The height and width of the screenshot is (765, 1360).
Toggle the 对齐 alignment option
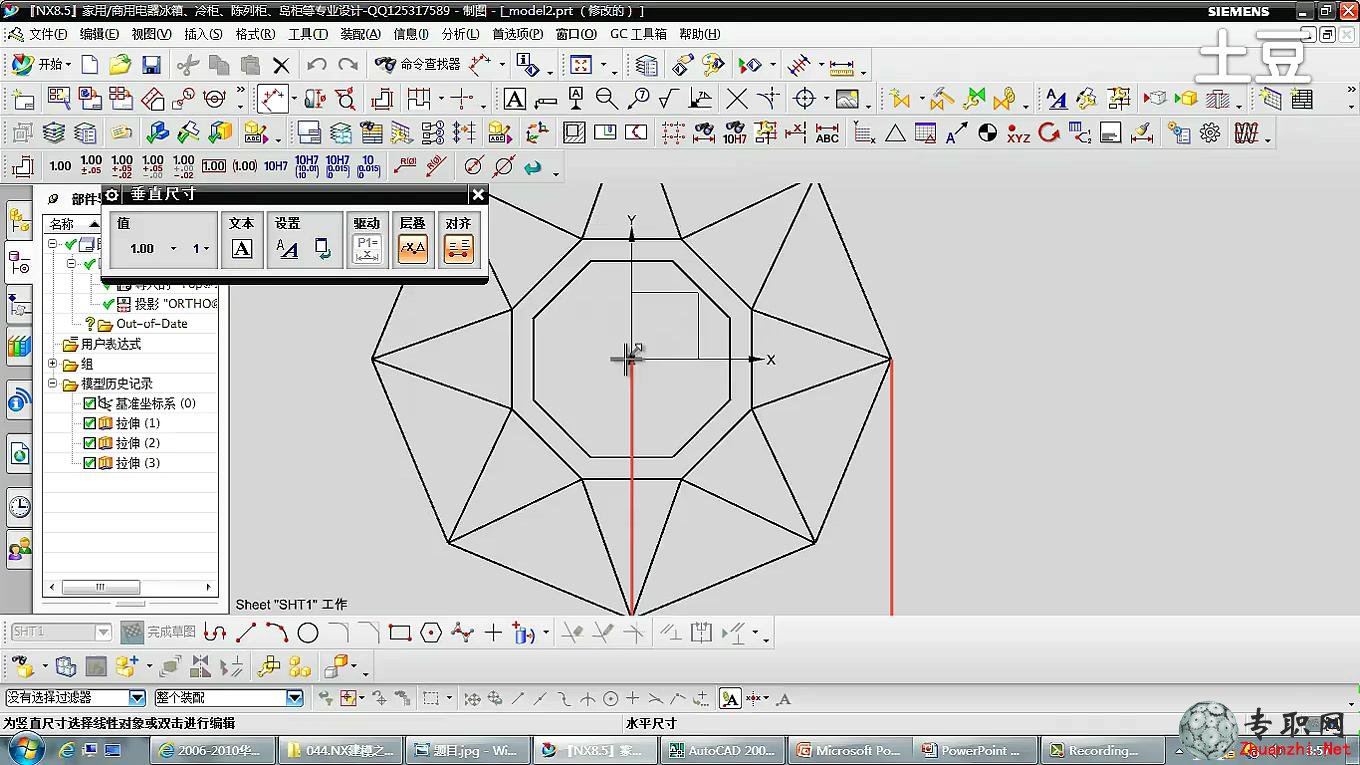(458, 248)
